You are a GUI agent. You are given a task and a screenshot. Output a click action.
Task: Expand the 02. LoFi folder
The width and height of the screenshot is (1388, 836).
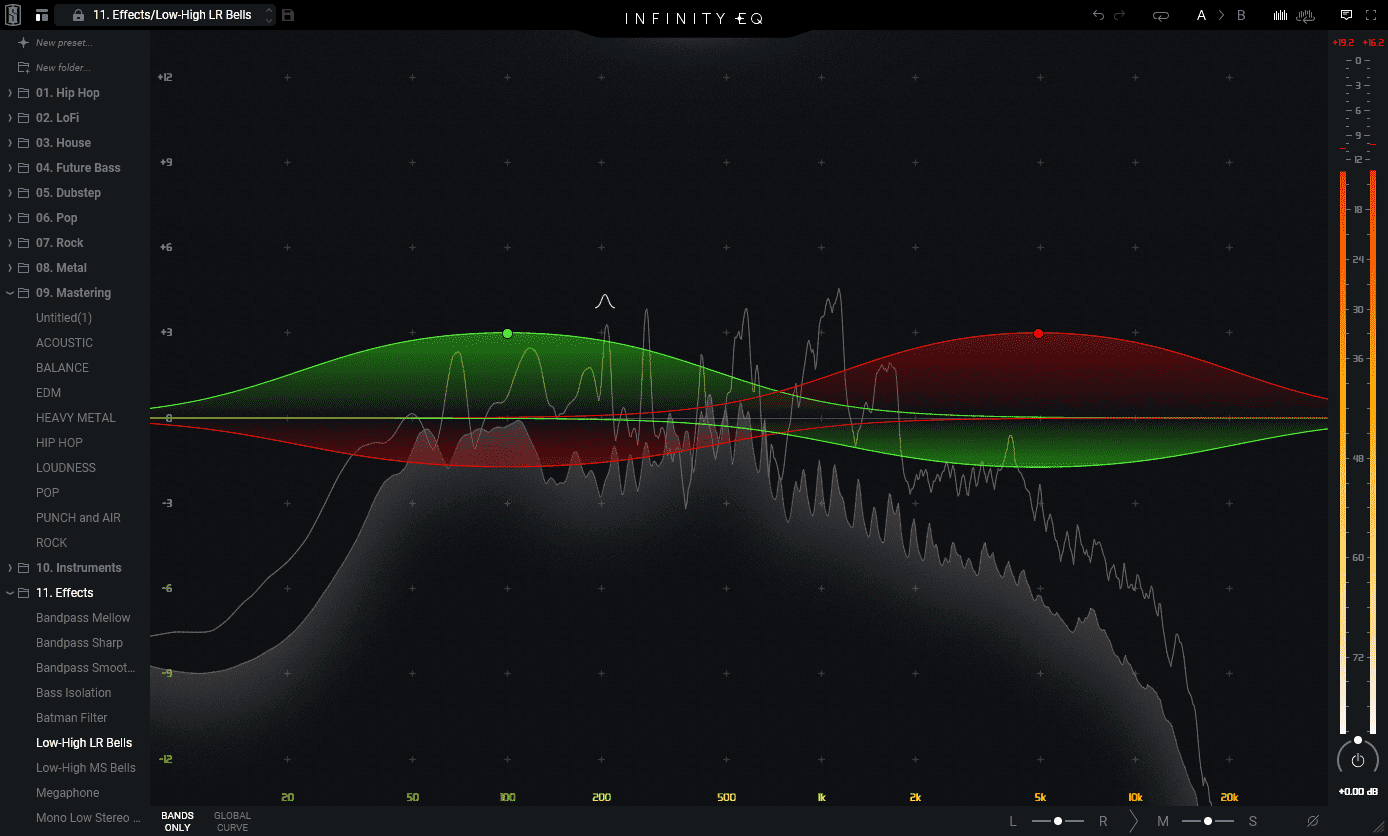pos(10,118)
